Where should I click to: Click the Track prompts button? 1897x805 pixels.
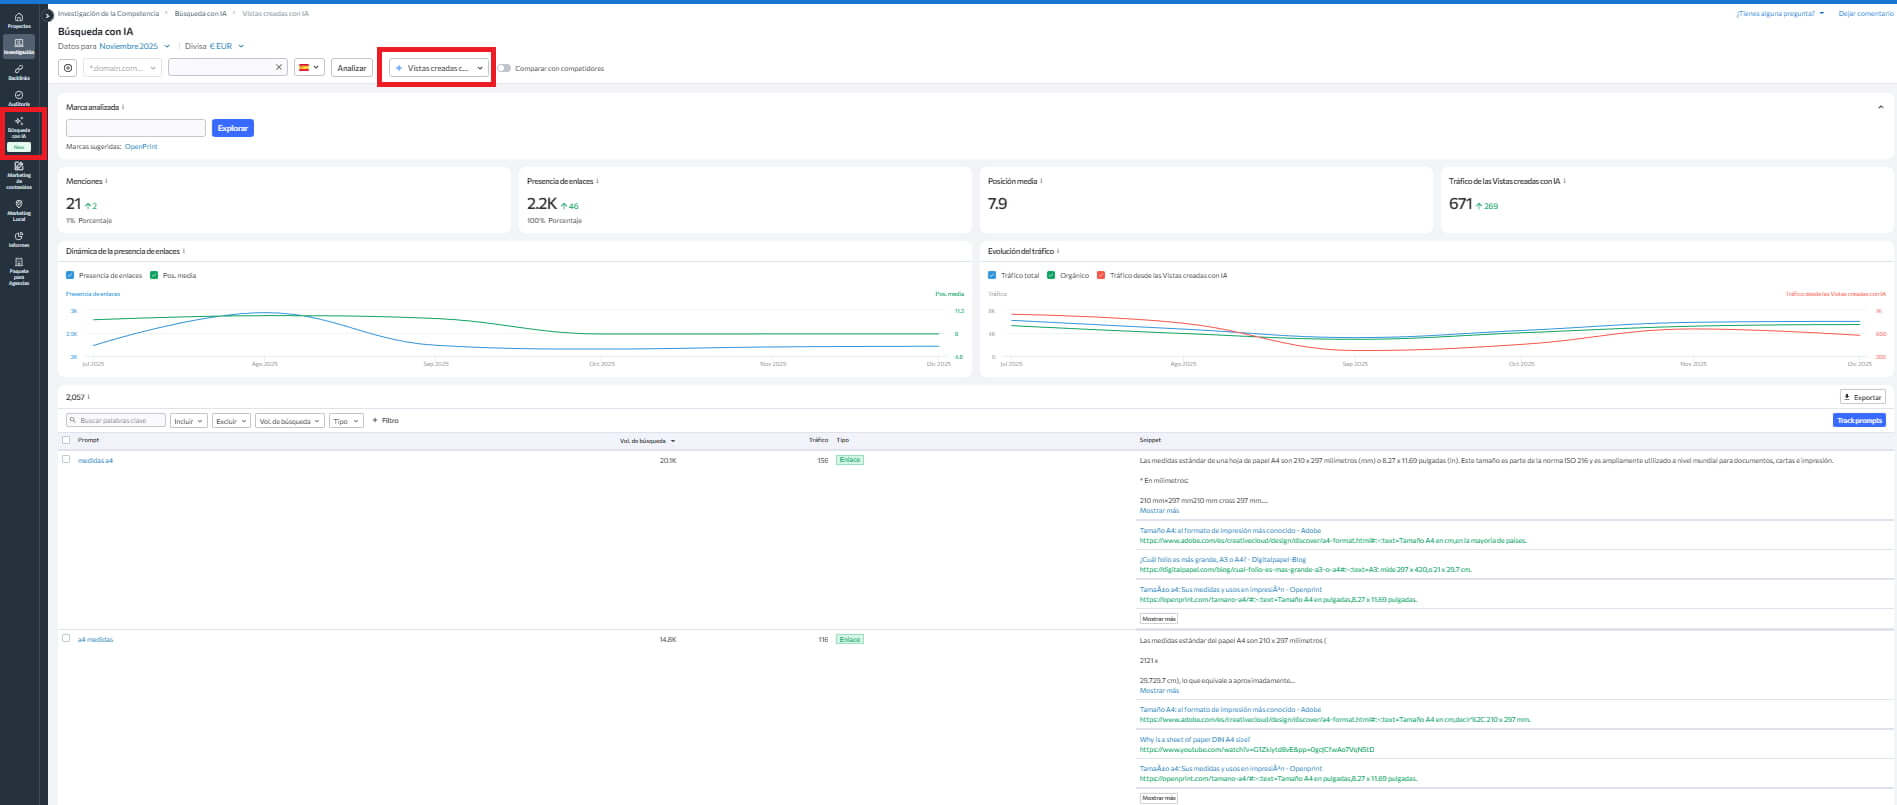pos(1859,420)
